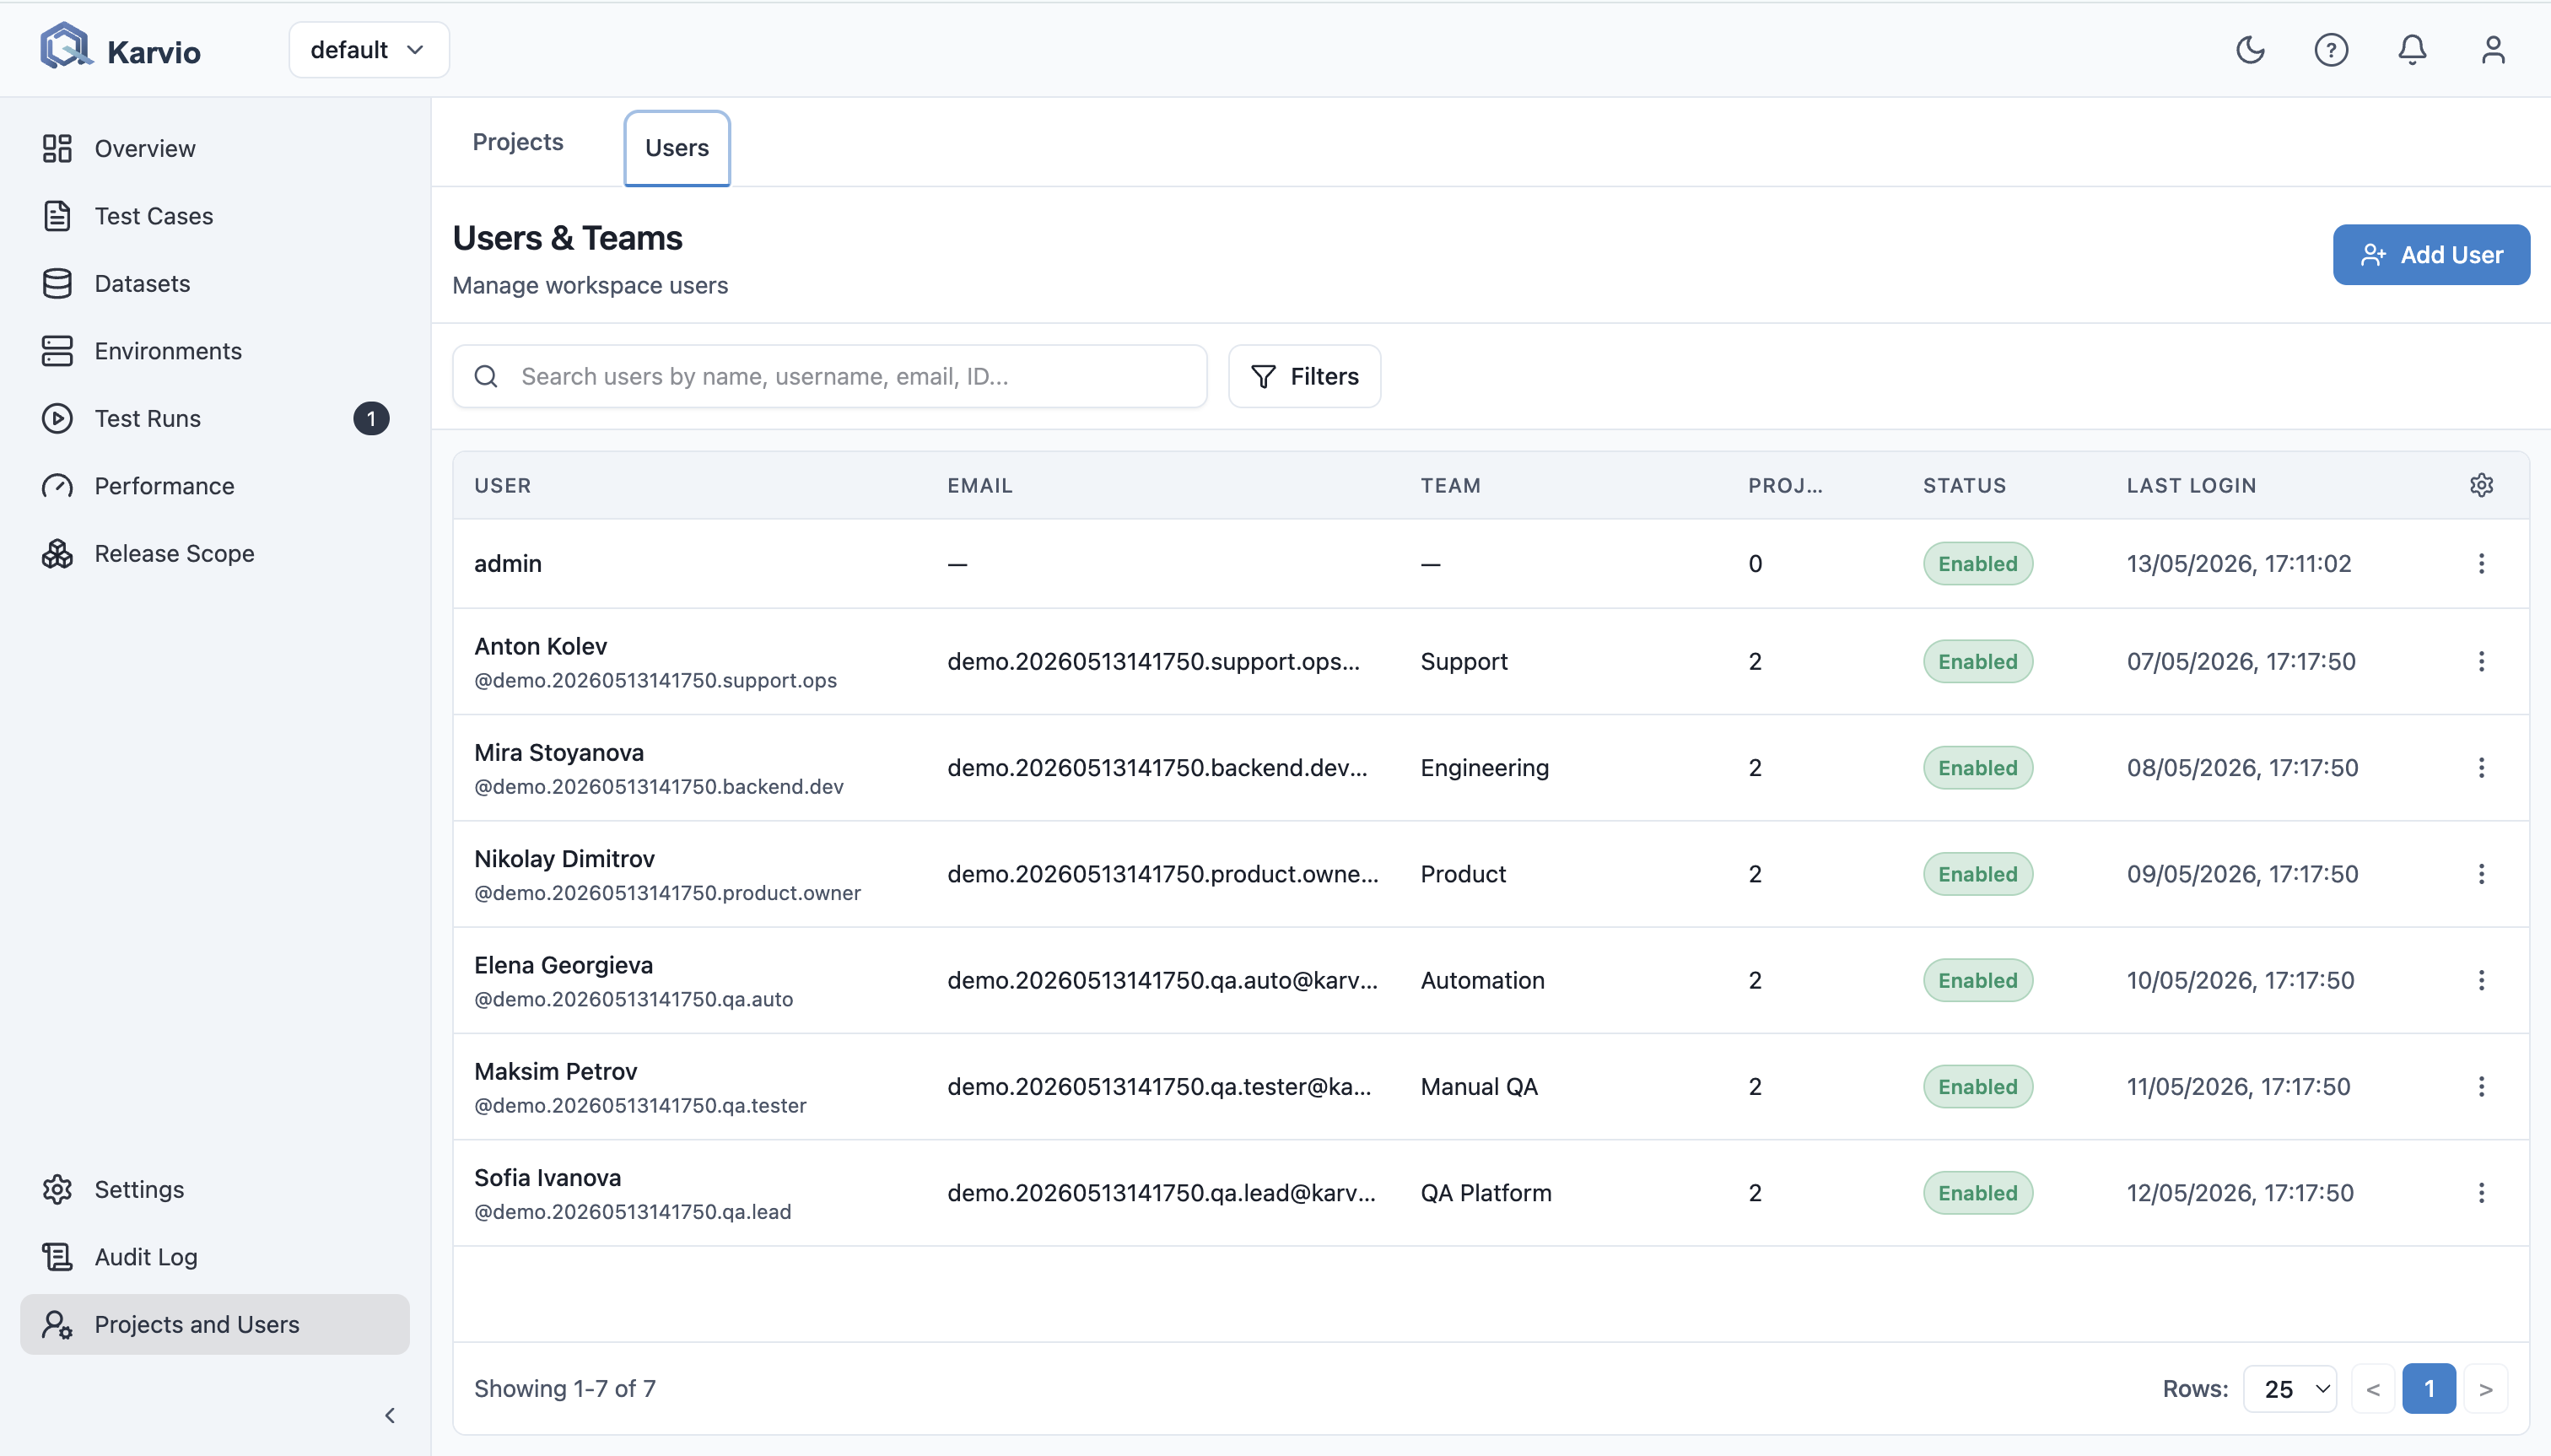The height and width of the screenshot is (1456, 2551).
Task: Collapse the sidebar with the chevron
Action: click(390, 1415)
